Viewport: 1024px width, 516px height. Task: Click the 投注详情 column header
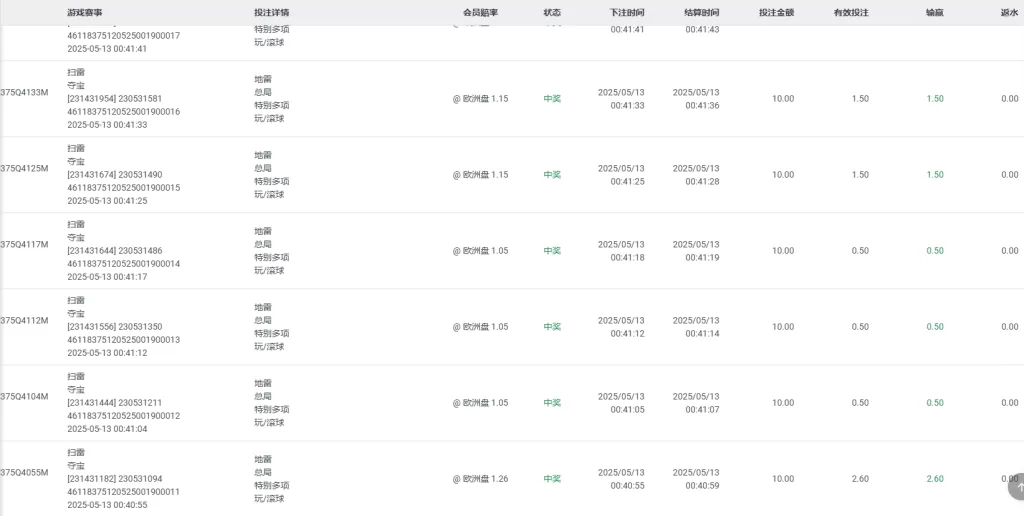pyautogui.click(x=272, y=12)
